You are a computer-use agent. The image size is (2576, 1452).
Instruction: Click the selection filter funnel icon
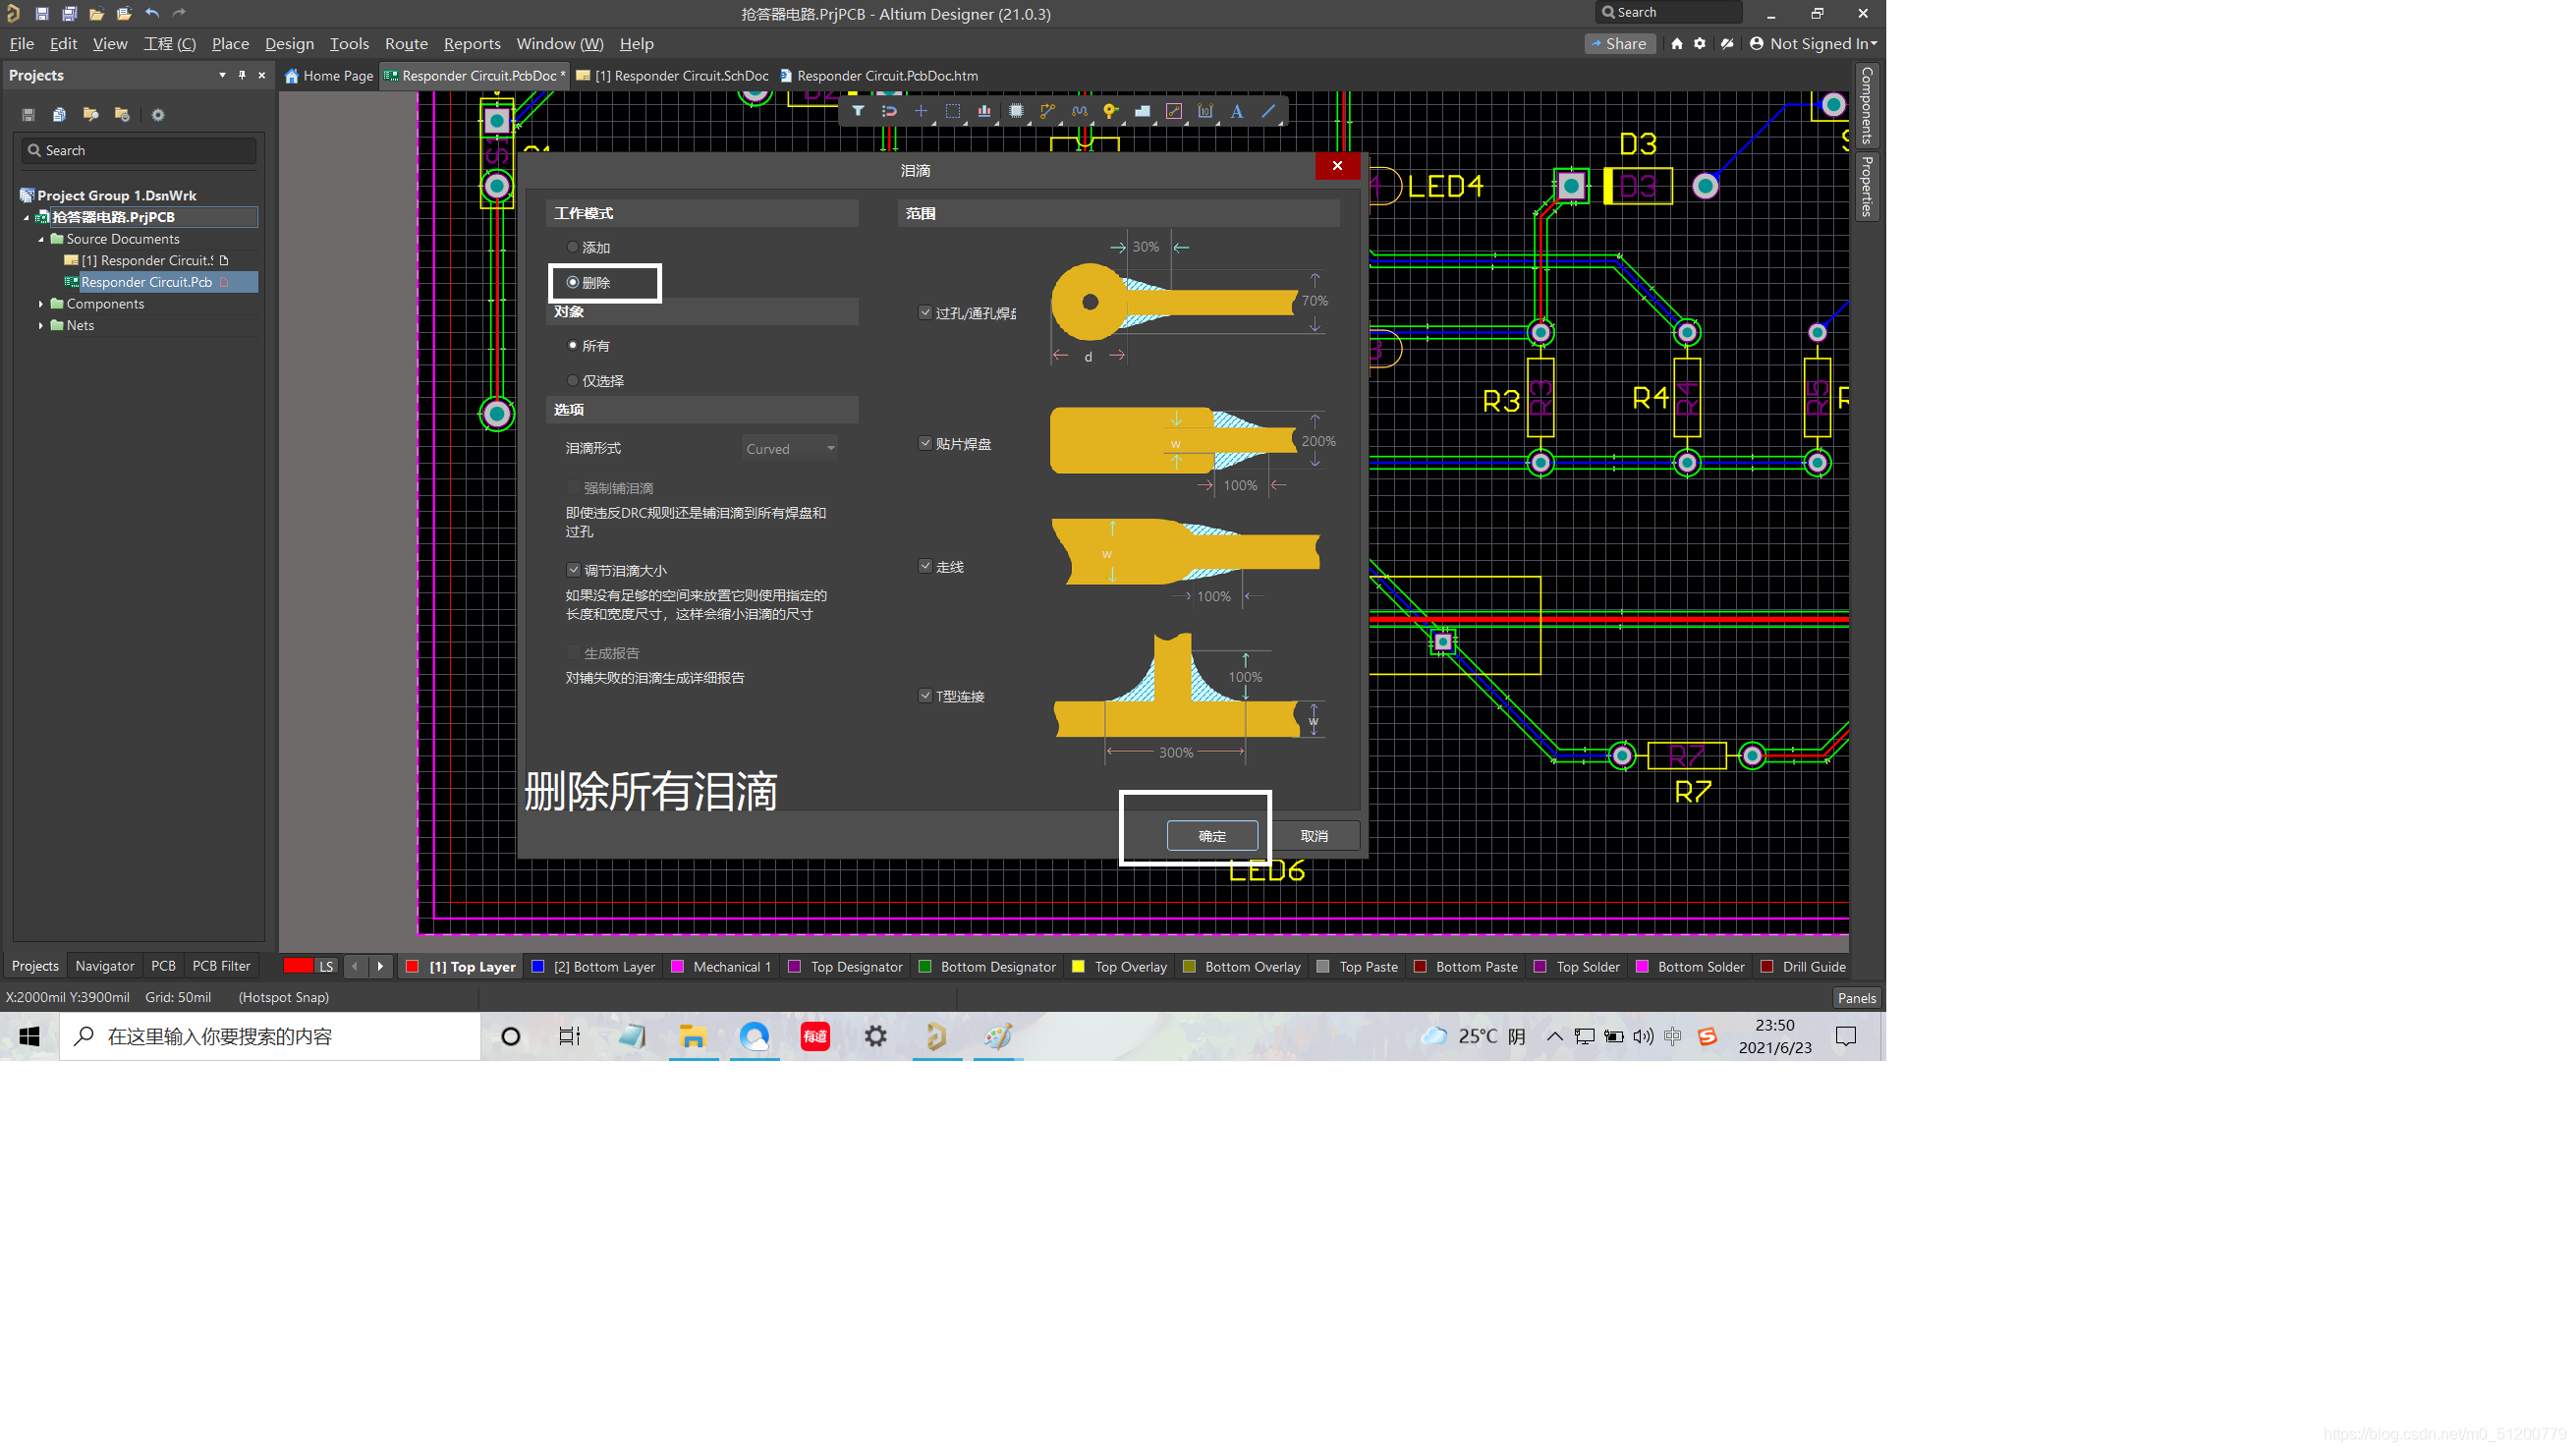[857, 111]
